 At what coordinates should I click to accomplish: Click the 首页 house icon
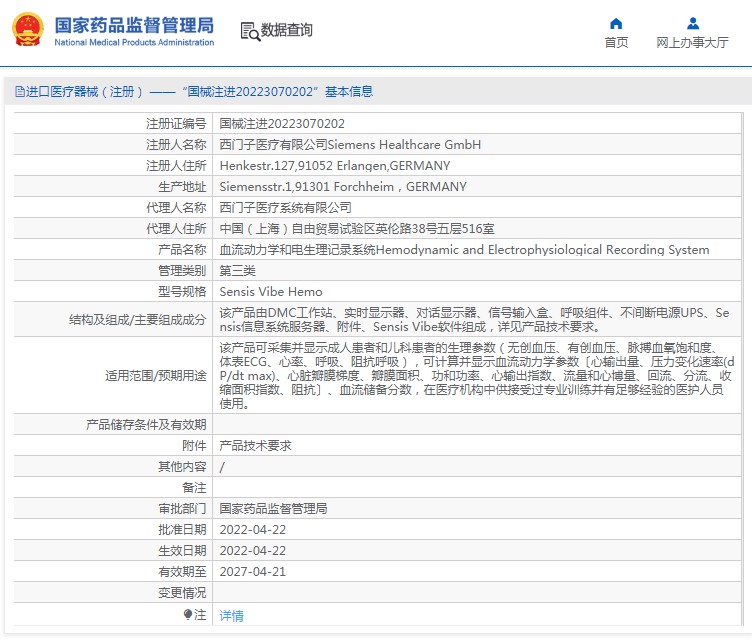point(616,23)
